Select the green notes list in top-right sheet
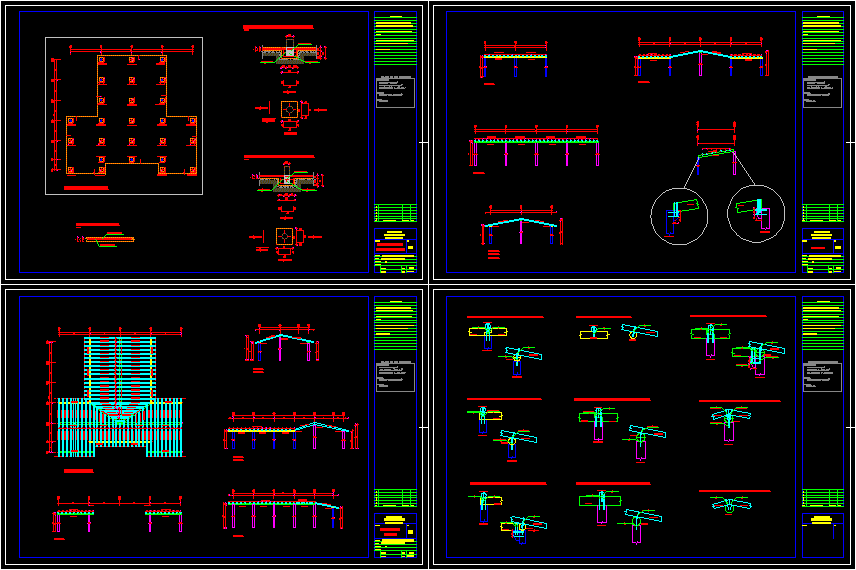This screenshot has width=856, height=570. coord(822,42)
